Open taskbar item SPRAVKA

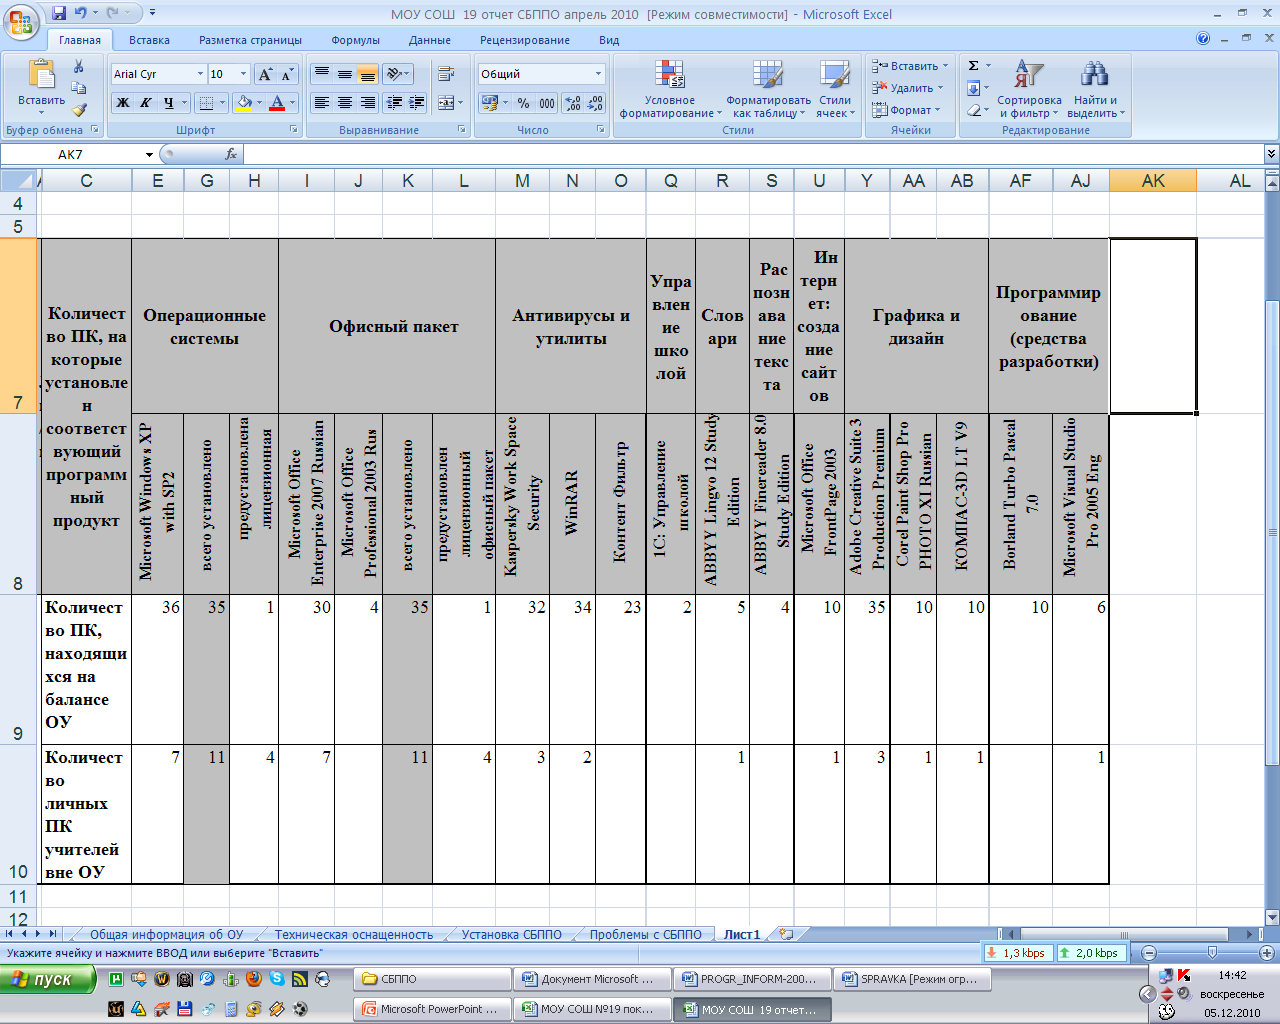point(913,979)
